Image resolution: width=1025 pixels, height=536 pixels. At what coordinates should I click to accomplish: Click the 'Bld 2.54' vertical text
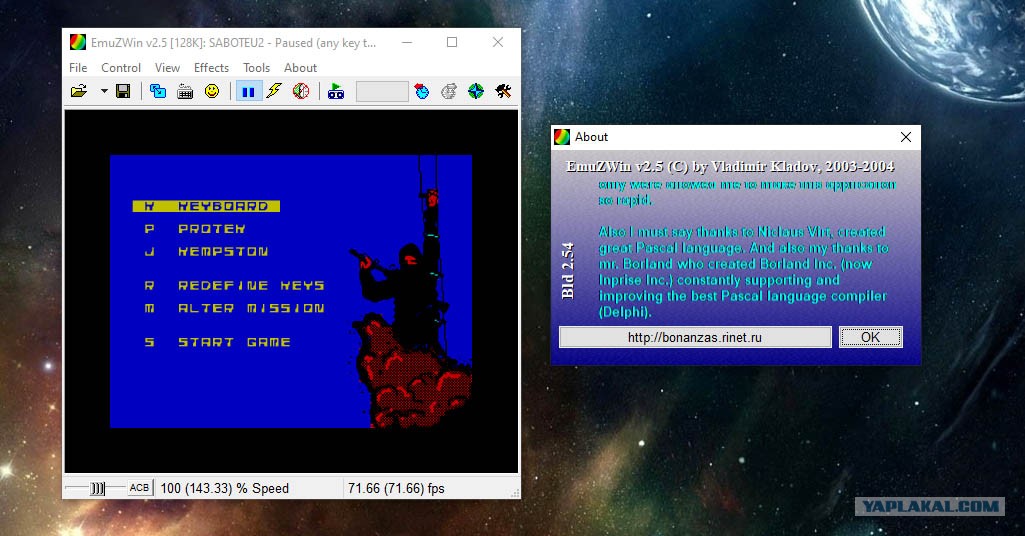(x=567, y=270)
